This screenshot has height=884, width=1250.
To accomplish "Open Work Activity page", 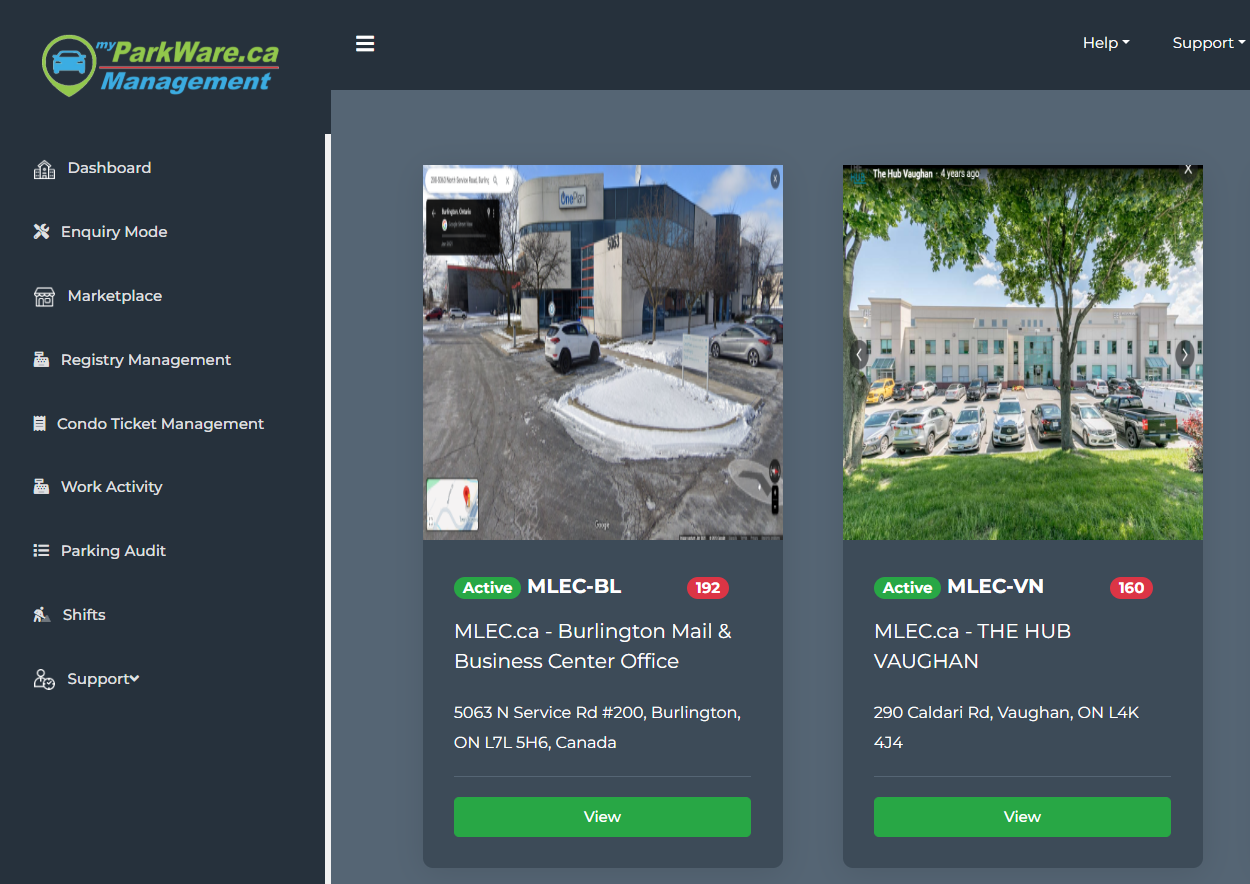I will (x=111, y=487).
